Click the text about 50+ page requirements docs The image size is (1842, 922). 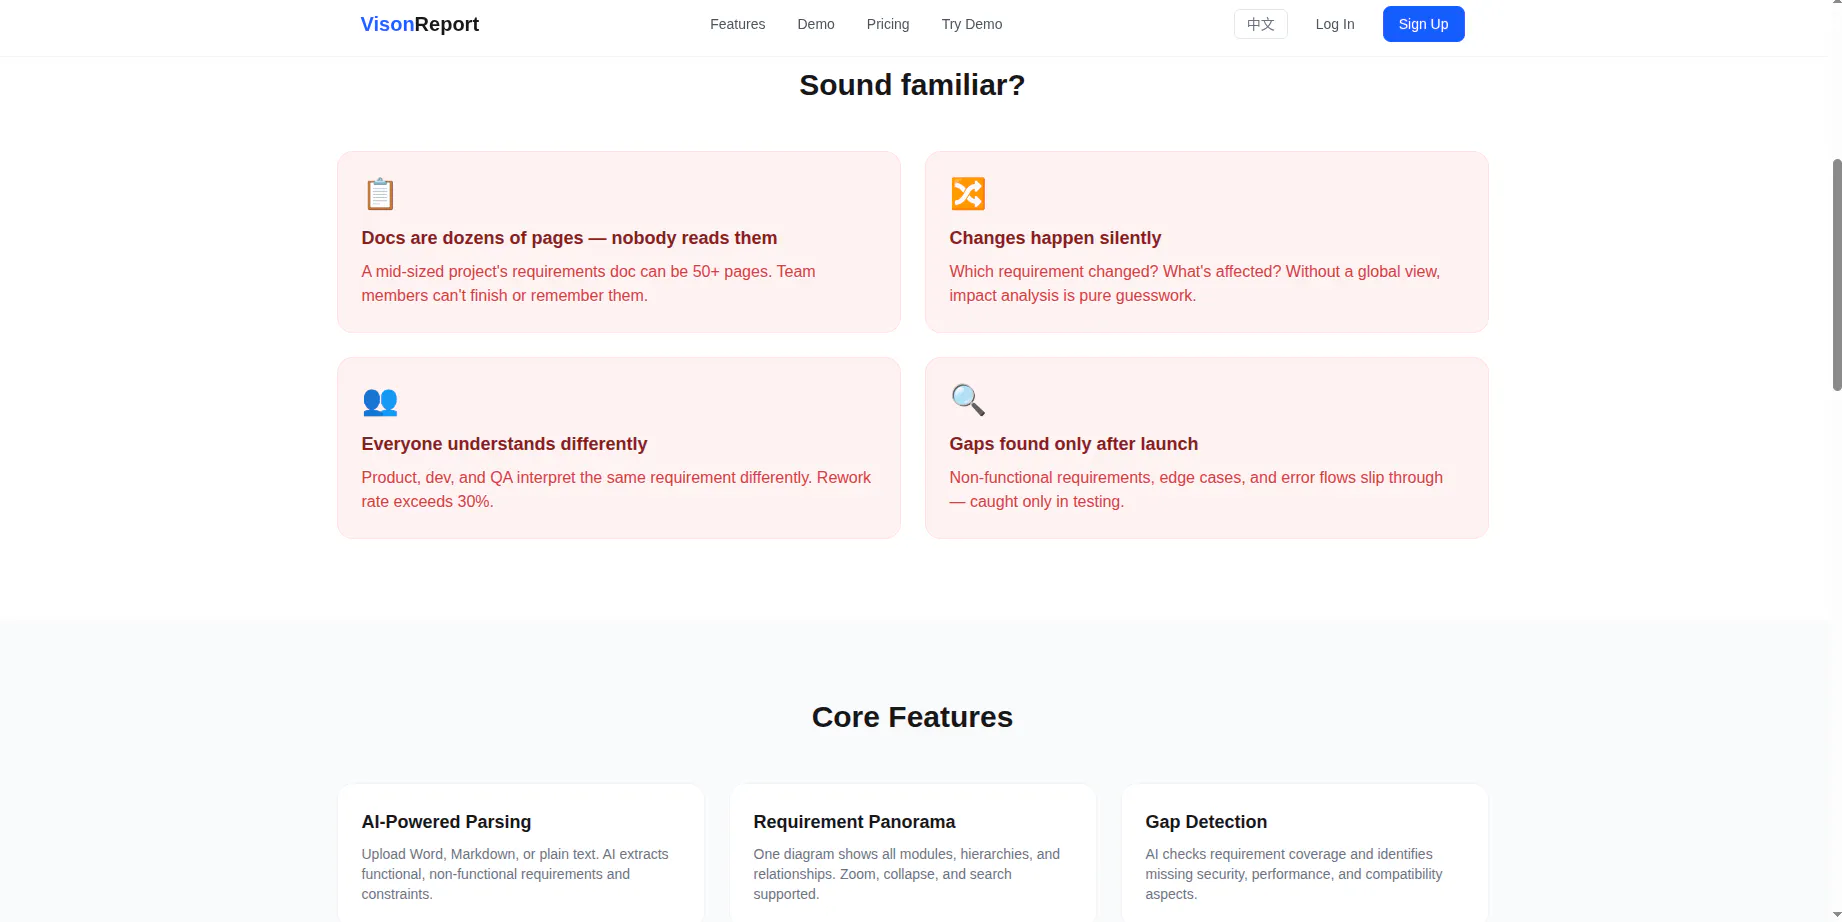[x=588, y=284]
